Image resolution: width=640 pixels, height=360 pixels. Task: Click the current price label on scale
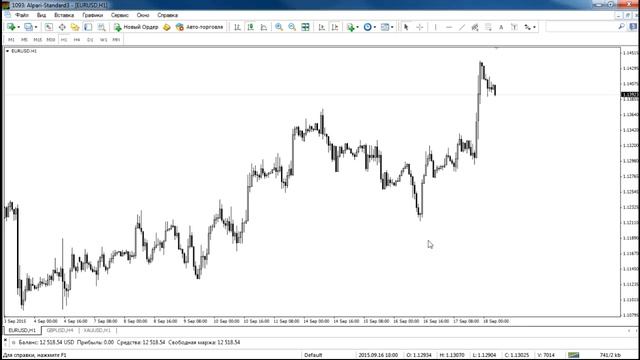[629, 94]
